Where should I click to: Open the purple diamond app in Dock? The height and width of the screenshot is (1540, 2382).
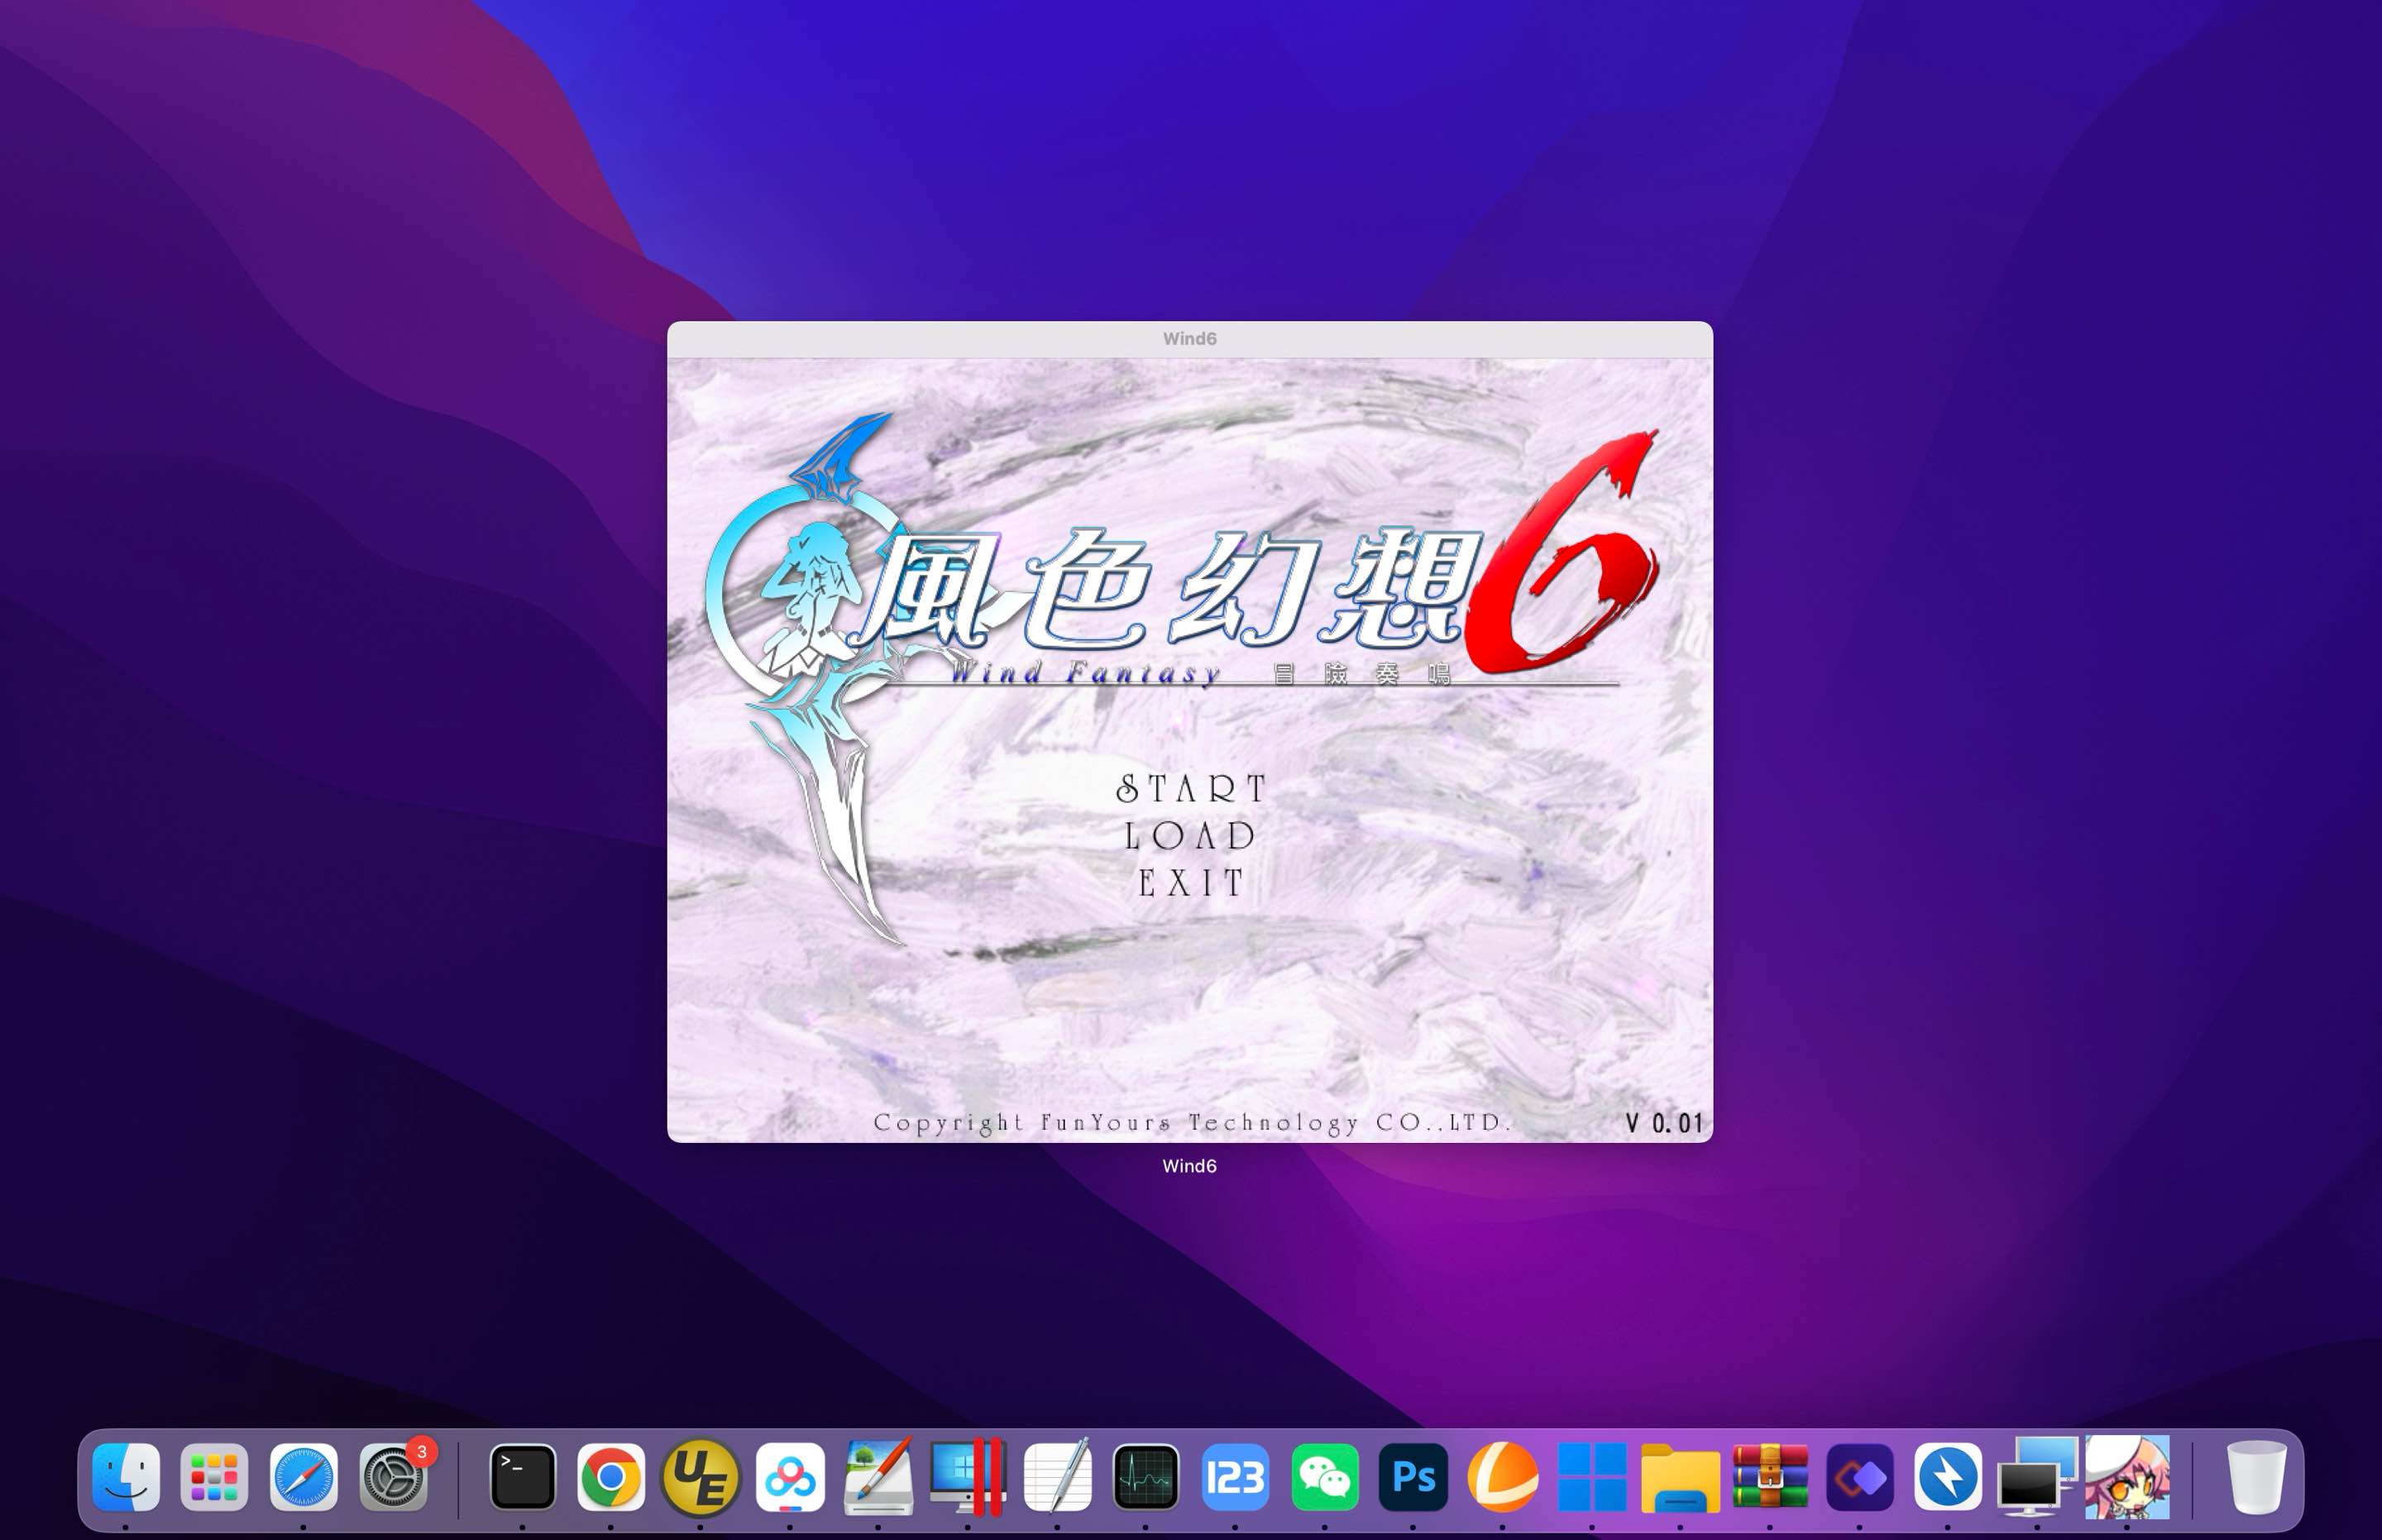[1860, 1477]
